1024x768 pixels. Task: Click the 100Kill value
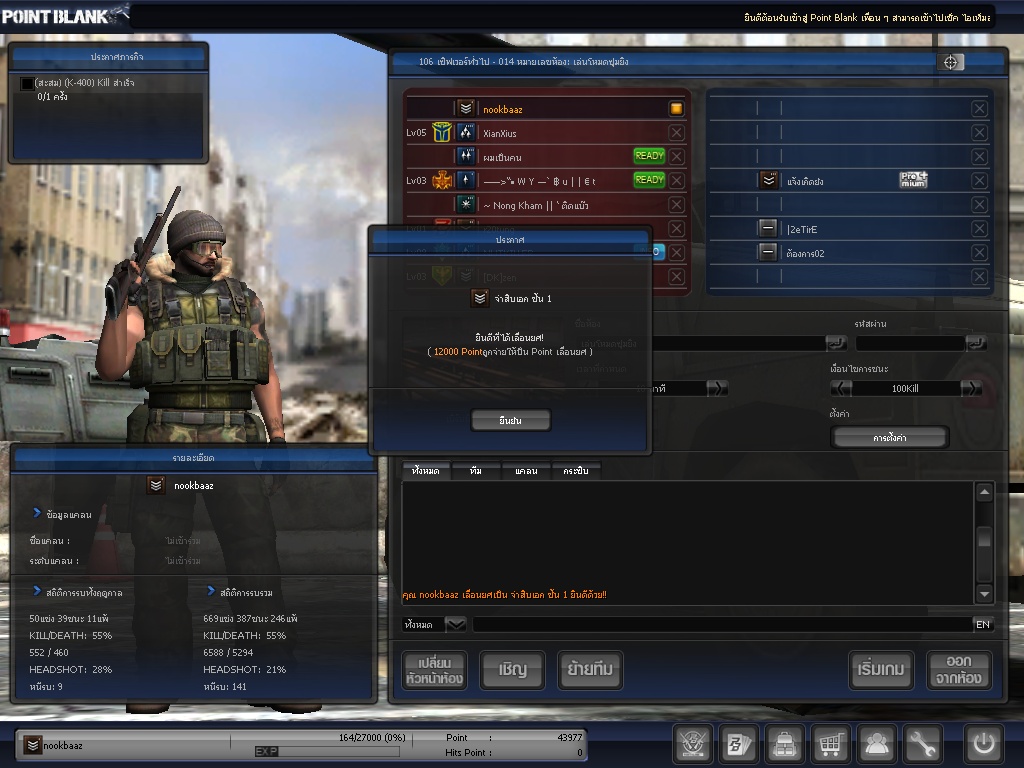905,389
